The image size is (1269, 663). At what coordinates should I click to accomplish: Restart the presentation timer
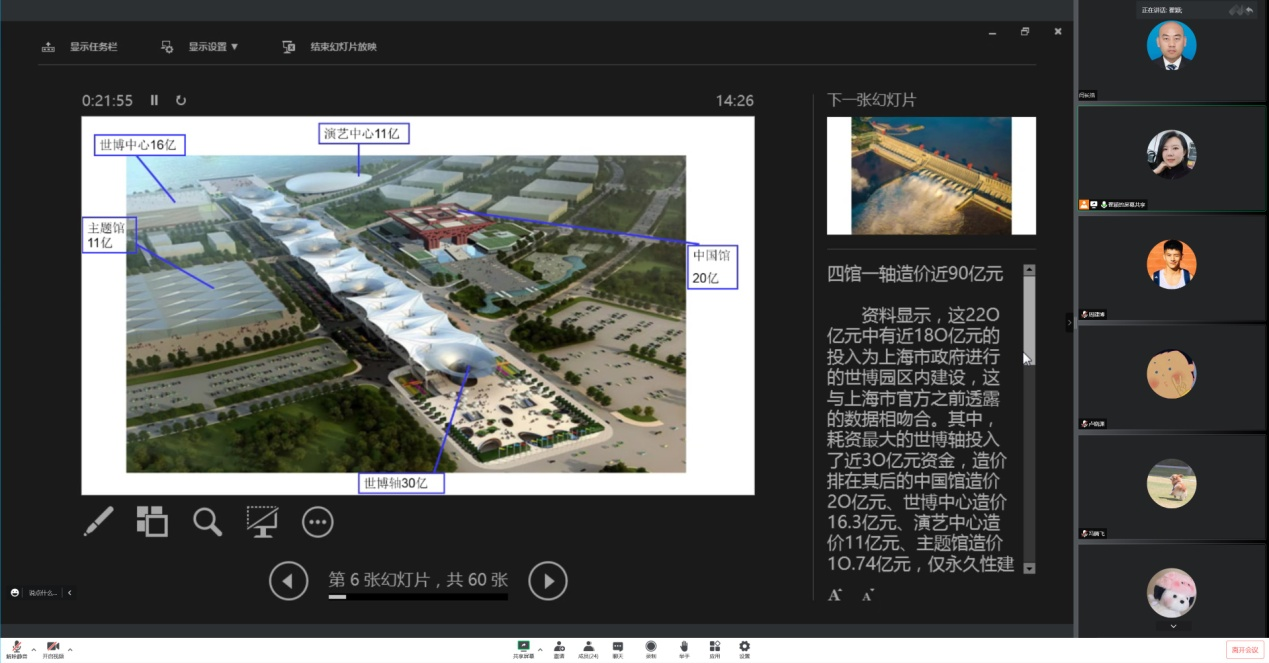(181, 100)
